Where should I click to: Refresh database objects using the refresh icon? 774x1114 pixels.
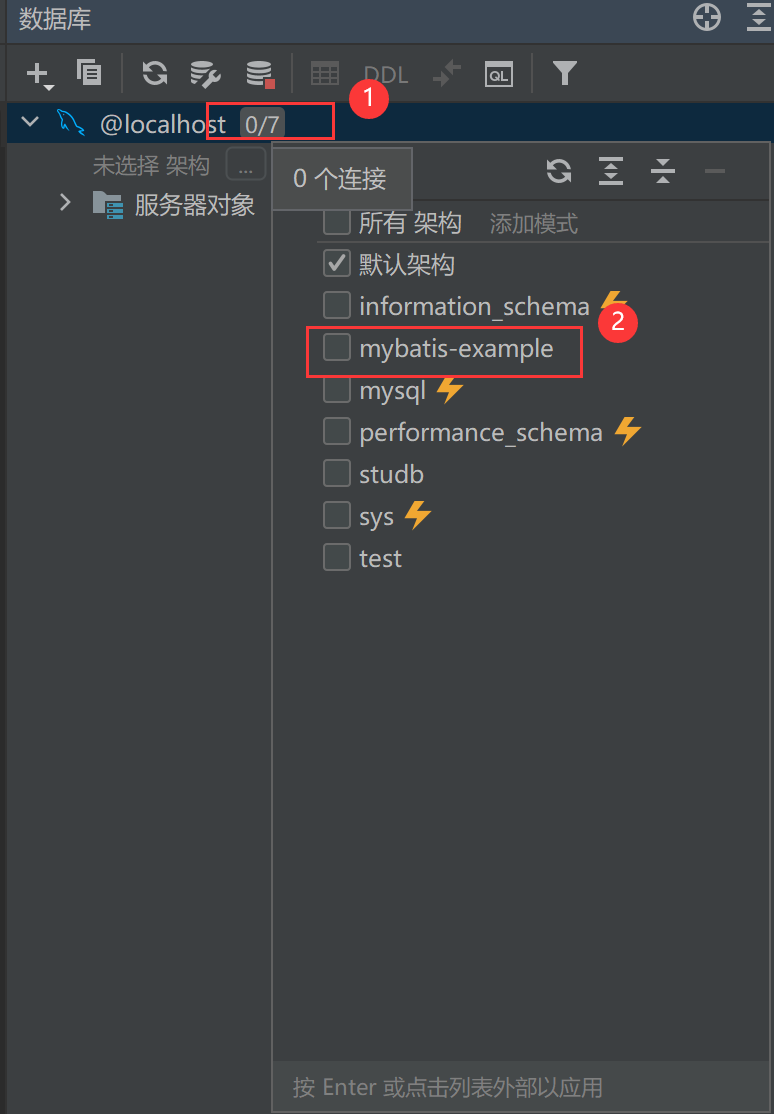[x=154, y=73]
